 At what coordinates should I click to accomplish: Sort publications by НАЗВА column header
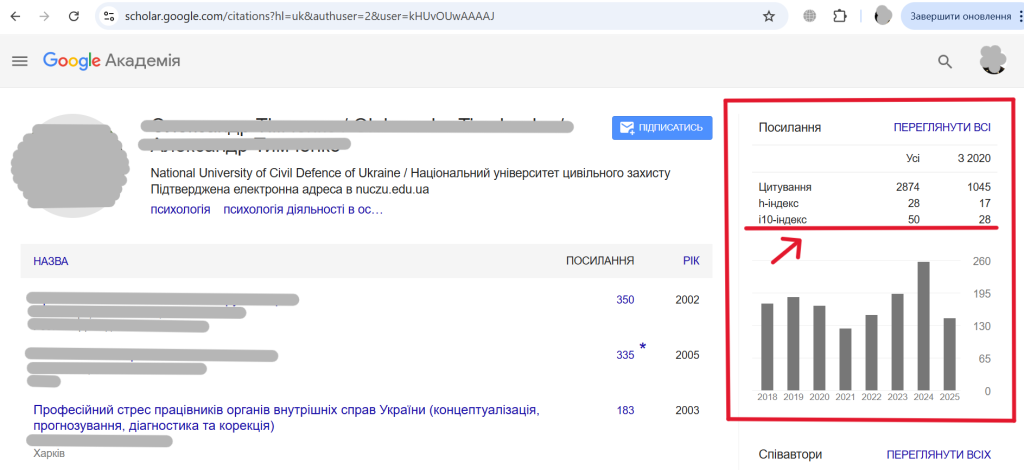(x=51, y=261)
